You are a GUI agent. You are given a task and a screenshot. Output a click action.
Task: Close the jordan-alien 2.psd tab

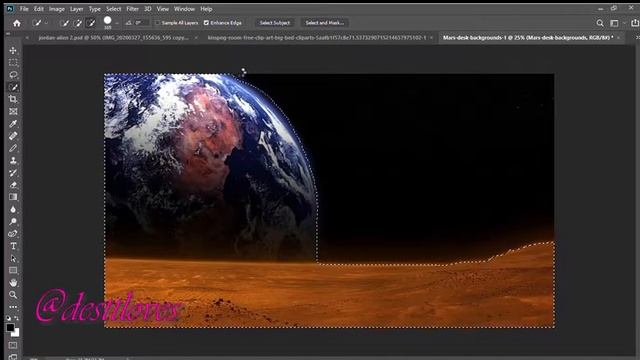196,38
